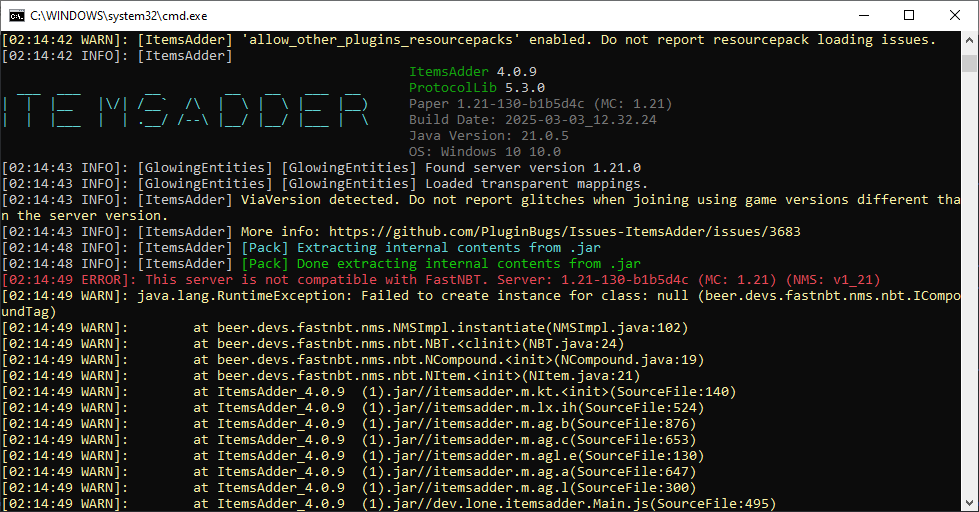The height and width of the screenshot is (512, 979).
Task: Click '[Pack] Done extracting internal contents' line
Action: click(441, 263)
